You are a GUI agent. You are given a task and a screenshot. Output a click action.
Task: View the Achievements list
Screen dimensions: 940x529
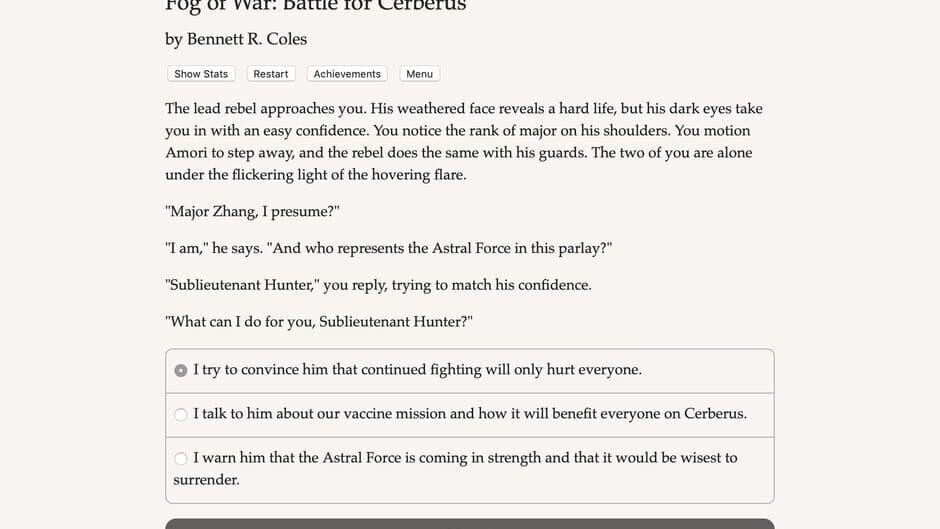pyautogui.click(x=347, y=74)
